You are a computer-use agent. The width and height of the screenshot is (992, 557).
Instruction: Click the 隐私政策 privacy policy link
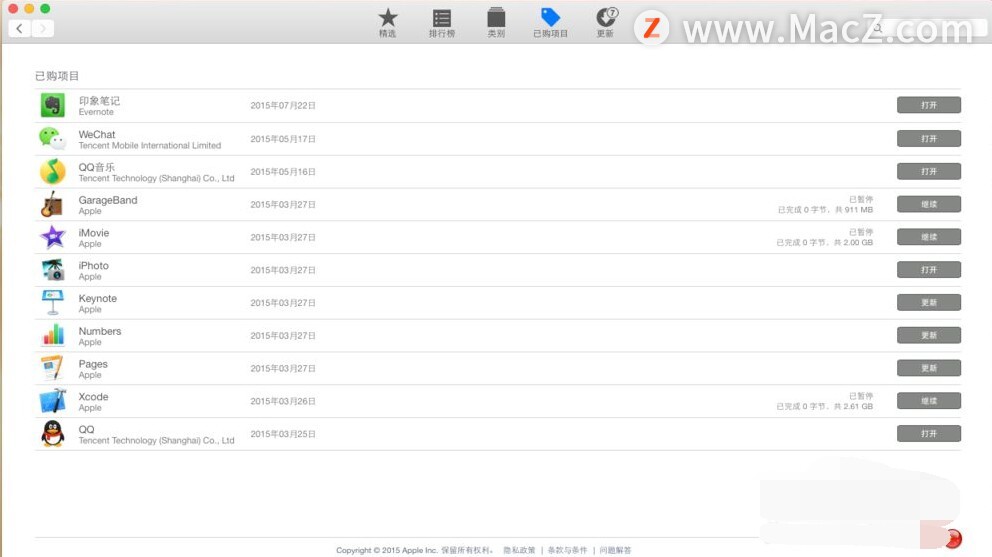519,550
